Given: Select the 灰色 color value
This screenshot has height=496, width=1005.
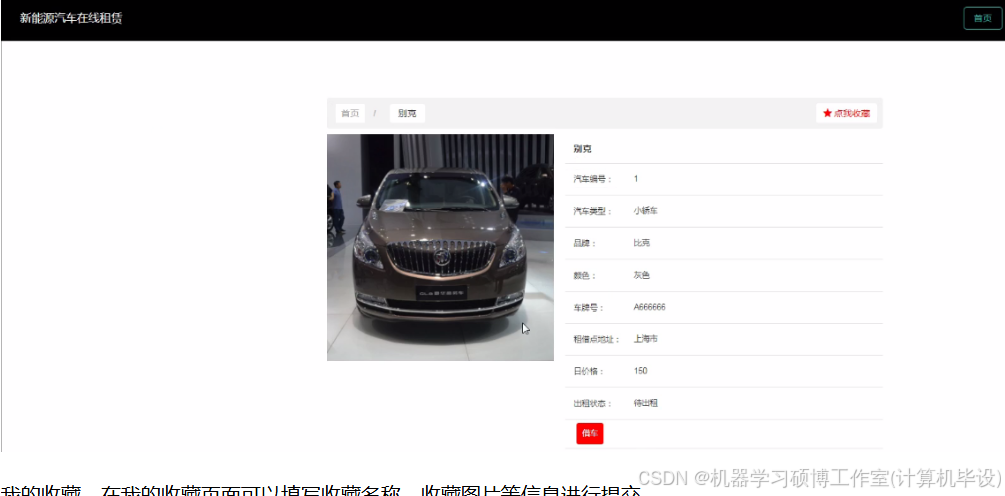Looking at the screenshot, I should point(642,275).
